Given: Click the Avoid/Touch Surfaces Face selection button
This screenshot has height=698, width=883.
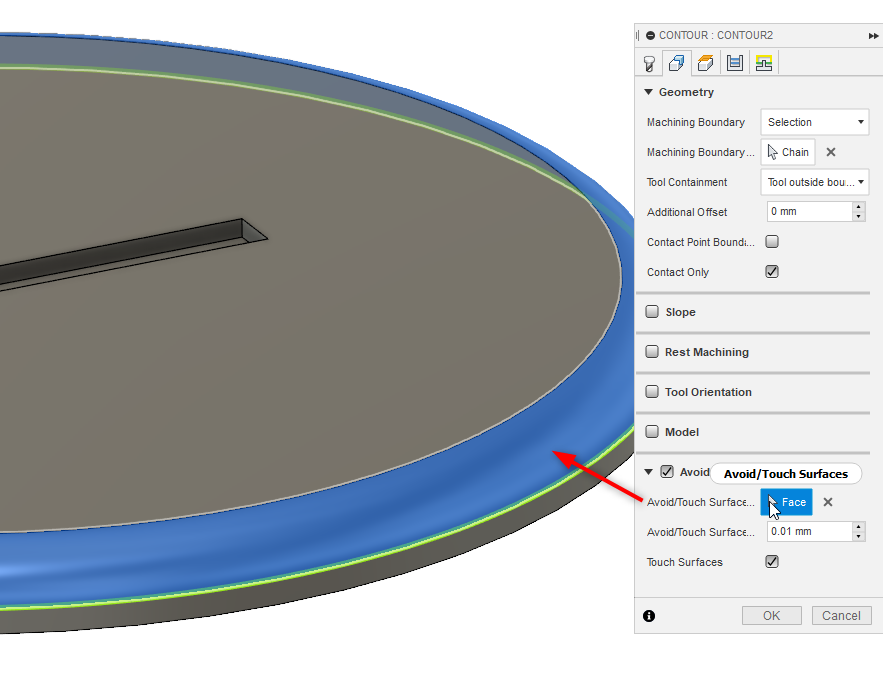Looking at the screenshot, I should click(786, 502).
